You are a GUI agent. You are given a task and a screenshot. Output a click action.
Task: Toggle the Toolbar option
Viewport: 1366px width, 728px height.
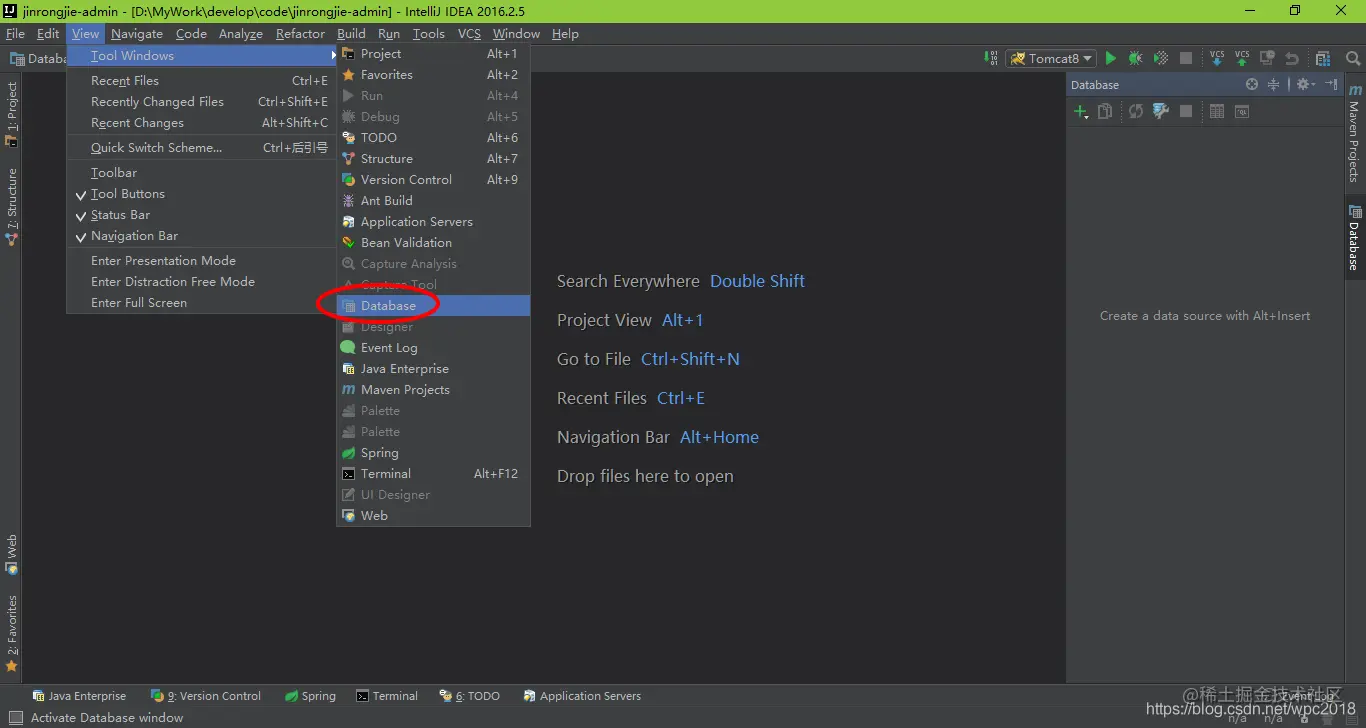point(200,172)
